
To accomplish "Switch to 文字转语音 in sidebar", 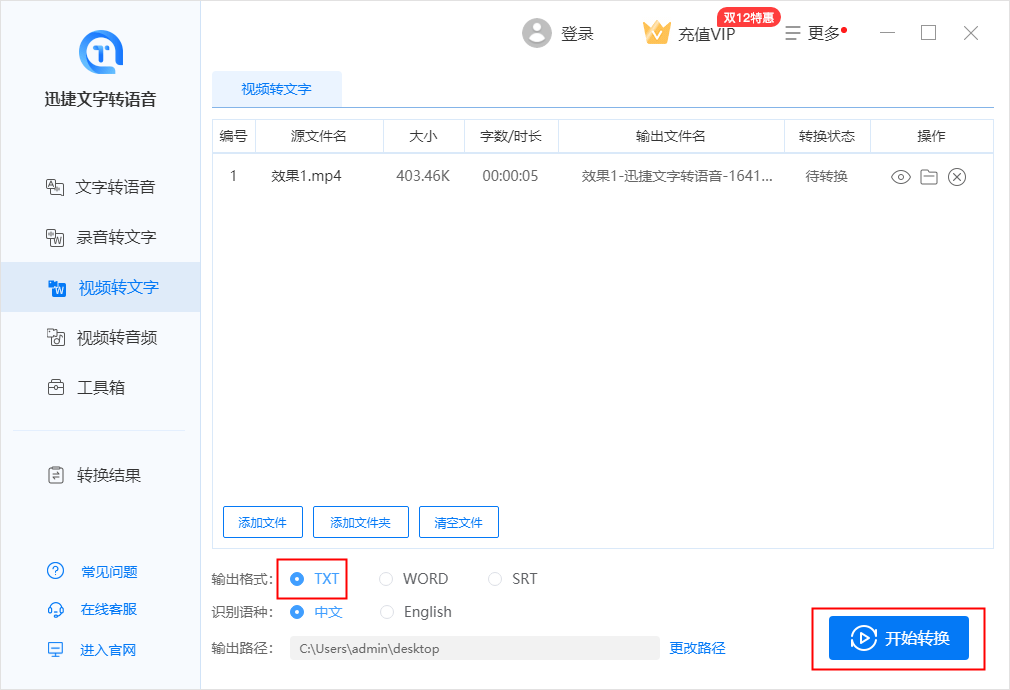I will pos(115,187).
